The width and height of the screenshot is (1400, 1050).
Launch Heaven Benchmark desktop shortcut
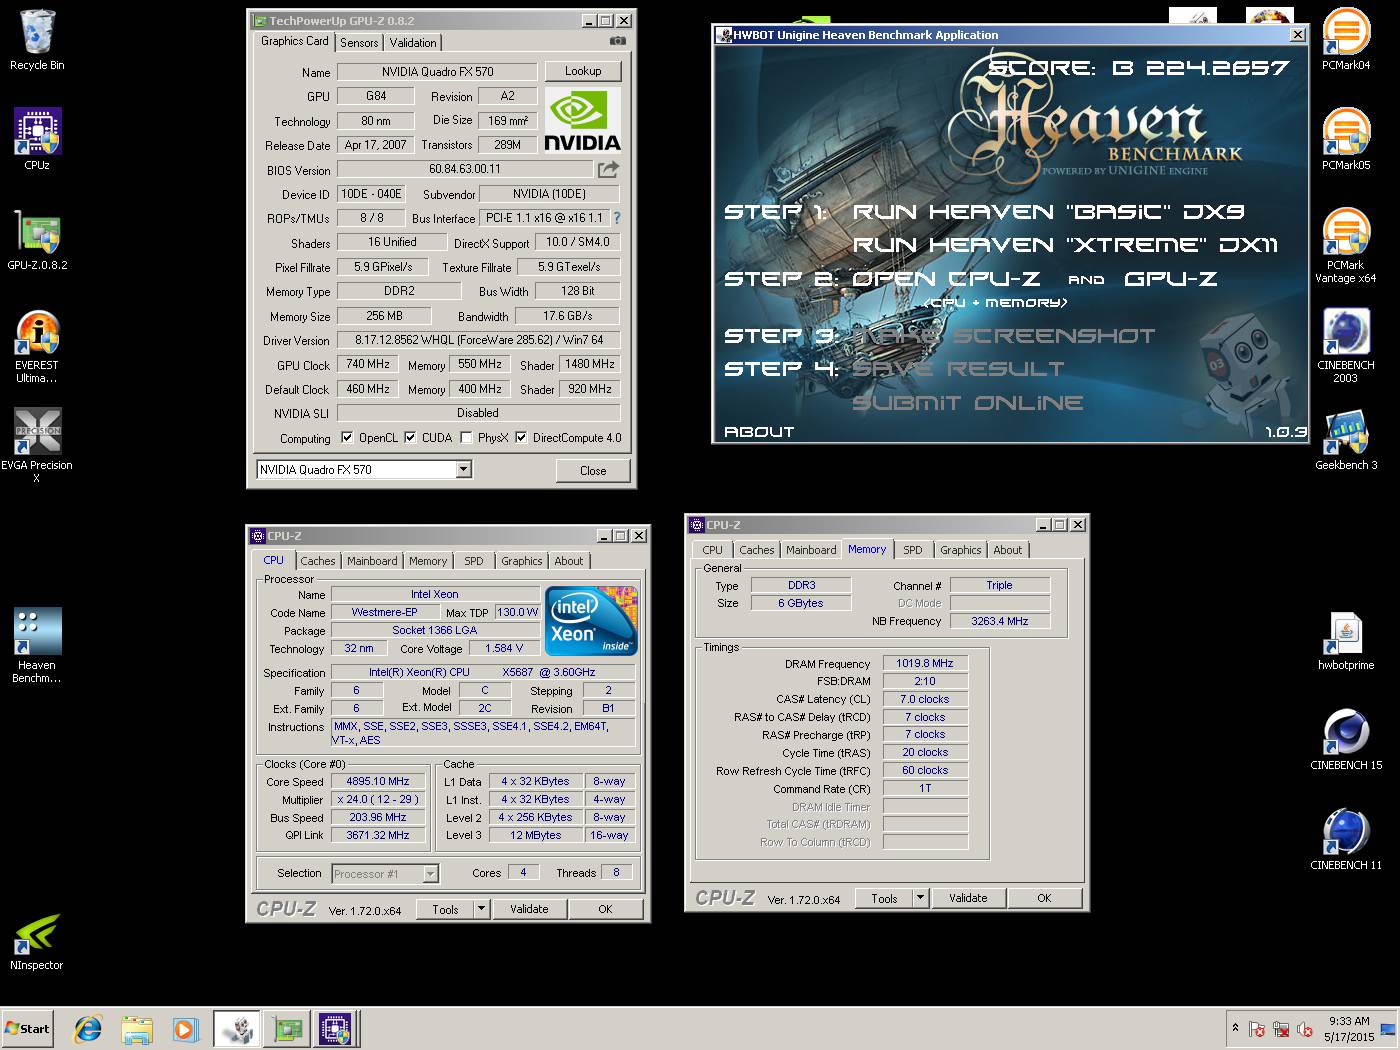[x=37, y=645]
